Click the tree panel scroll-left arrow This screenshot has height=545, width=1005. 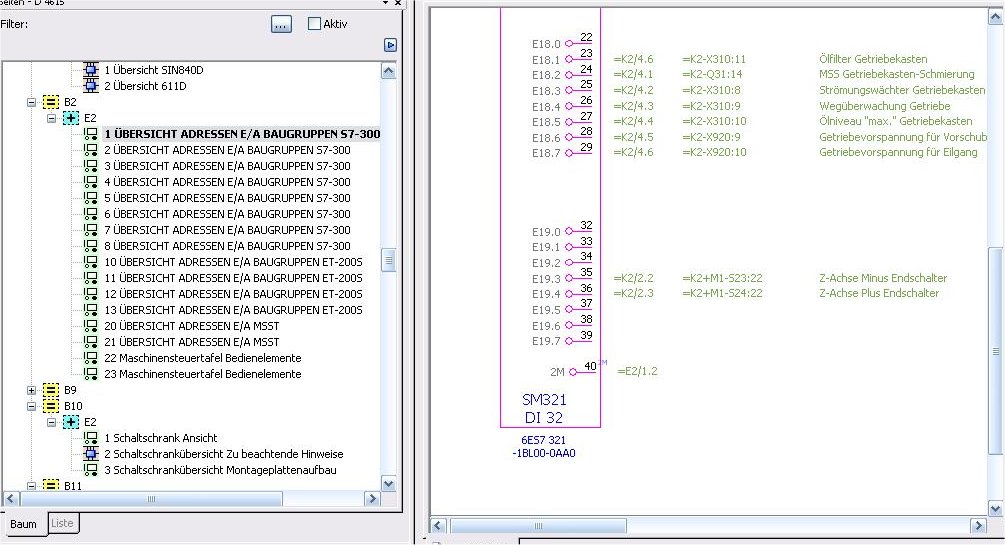click(x=10, y=498)
